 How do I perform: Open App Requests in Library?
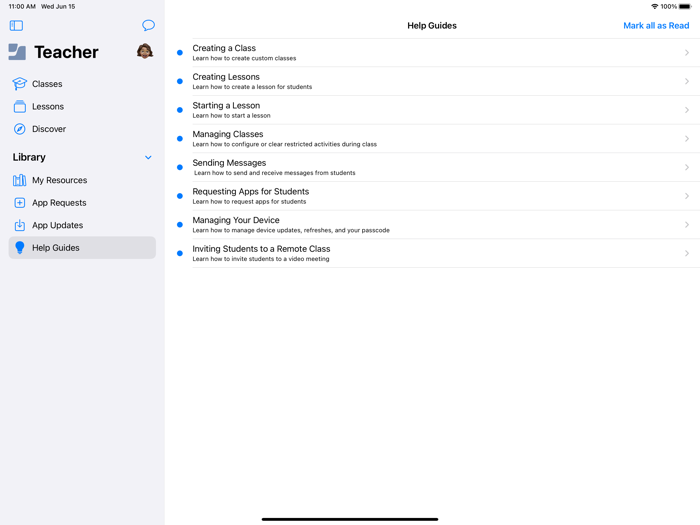click(82, 203)
